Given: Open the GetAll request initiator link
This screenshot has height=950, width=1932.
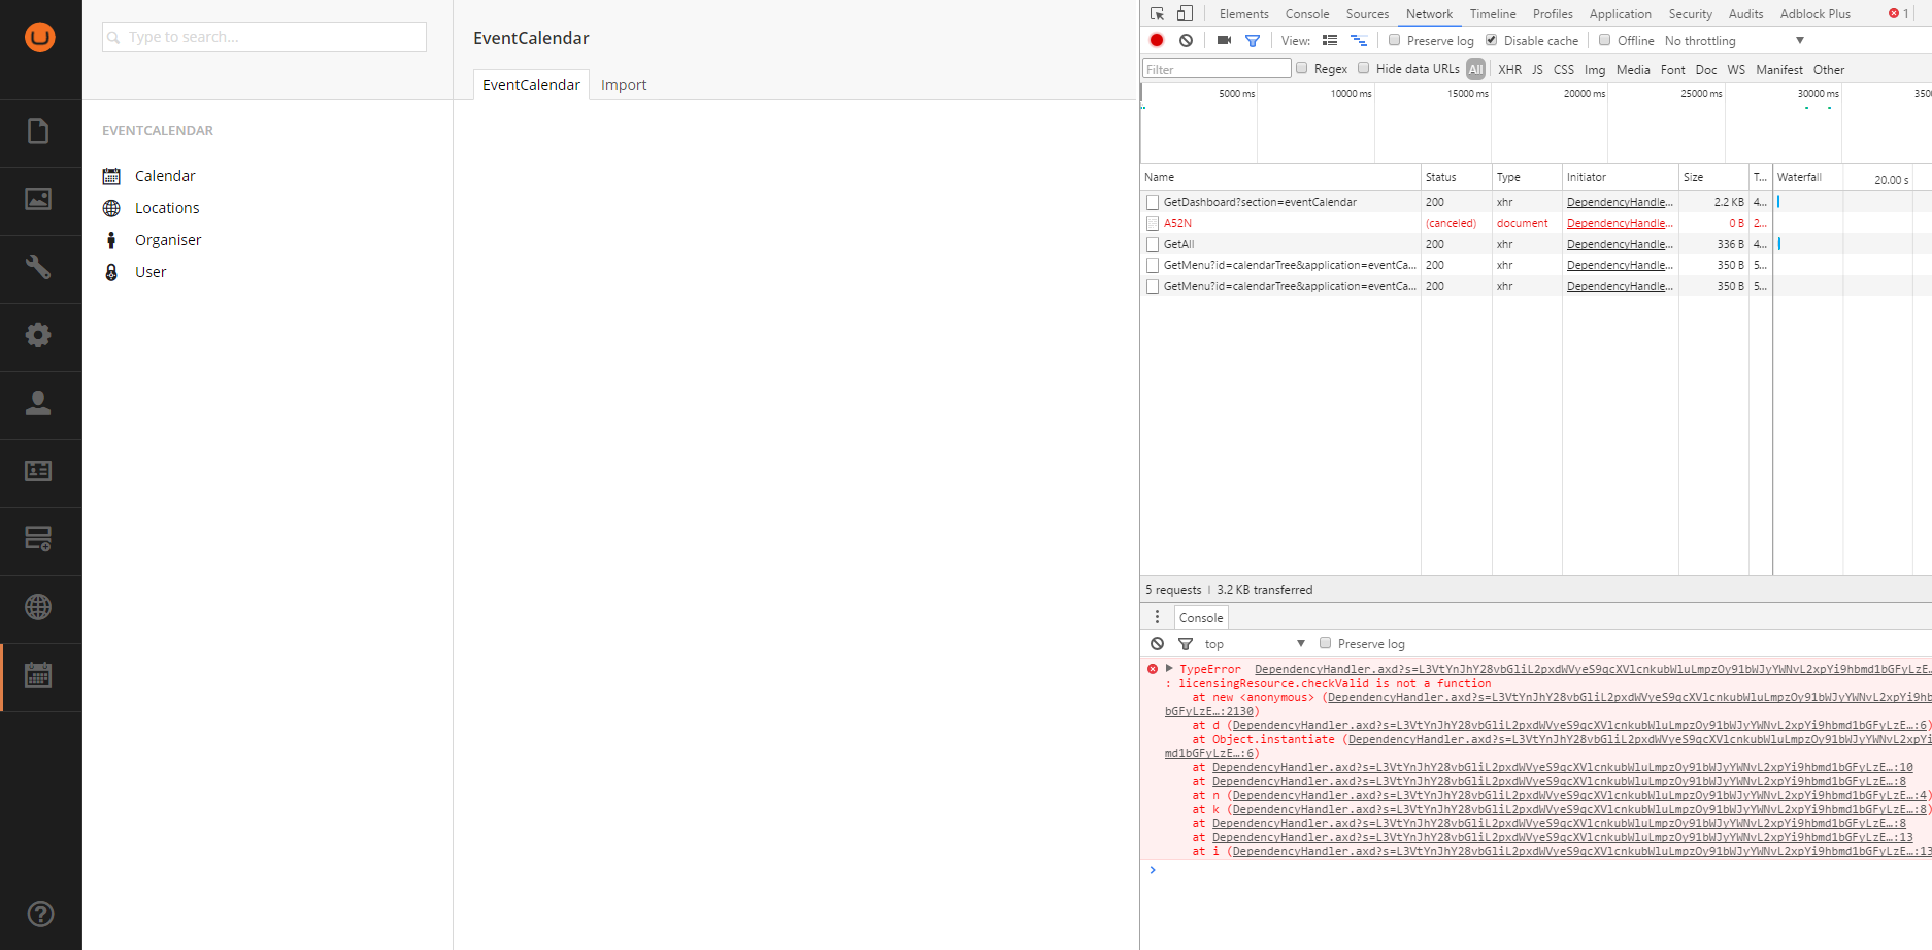Looking at the screenshot, I should point(1619,244).
